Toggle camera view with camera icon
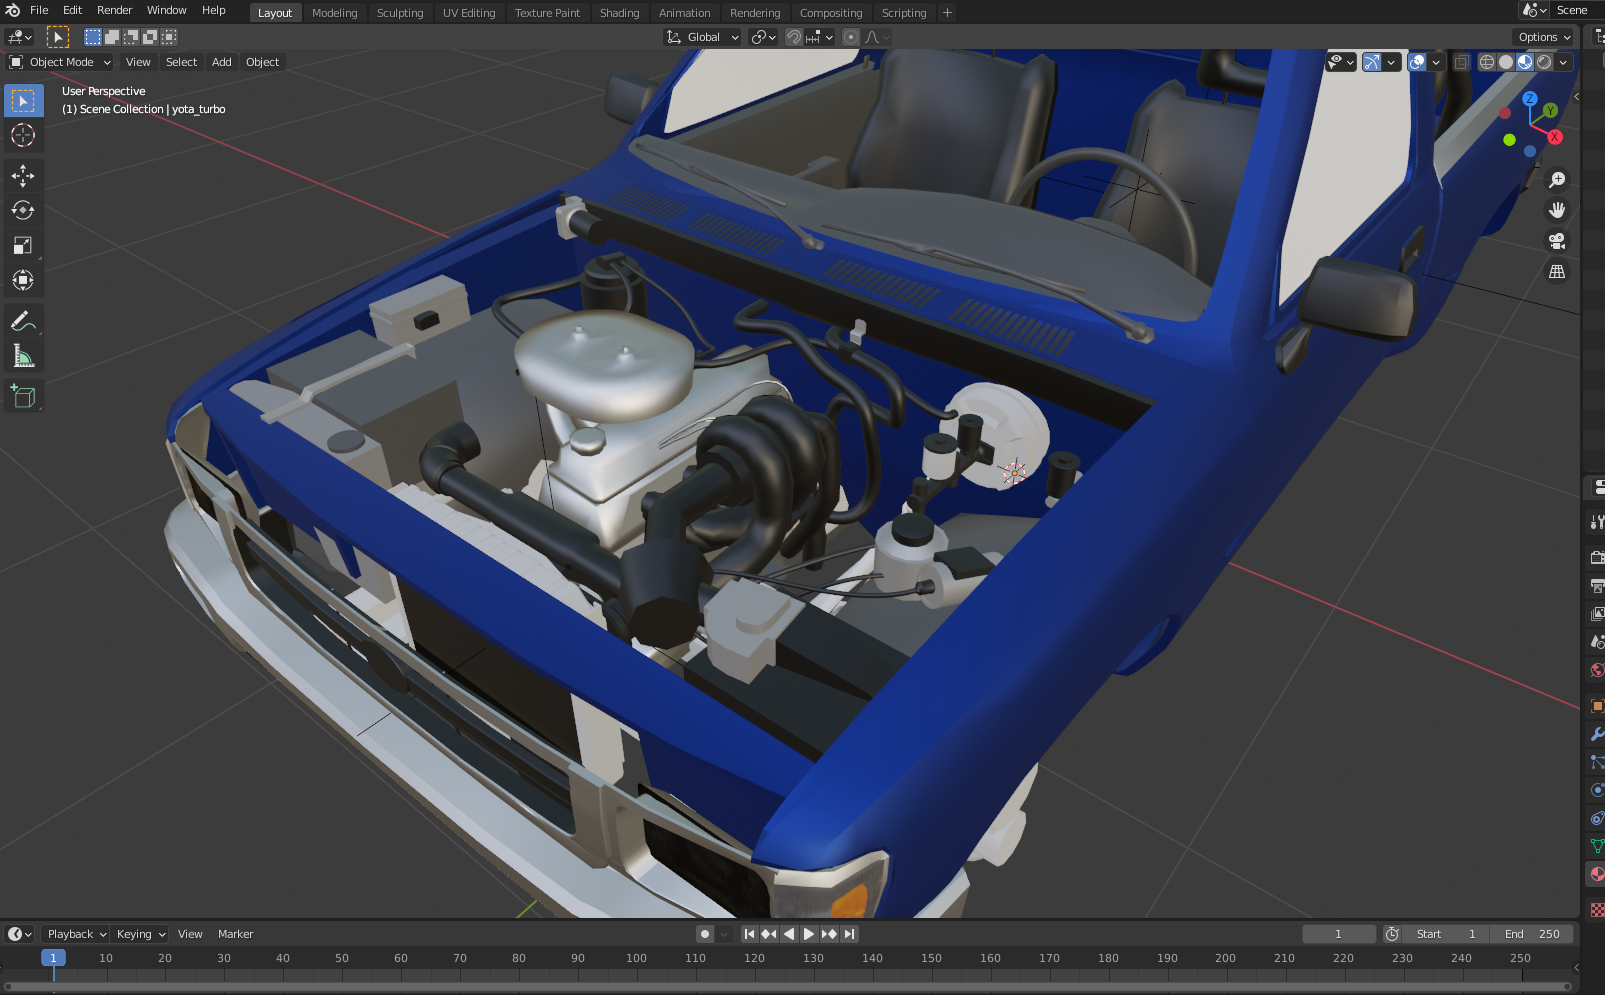The image size is (1605, 995). tap(1557, 241)
